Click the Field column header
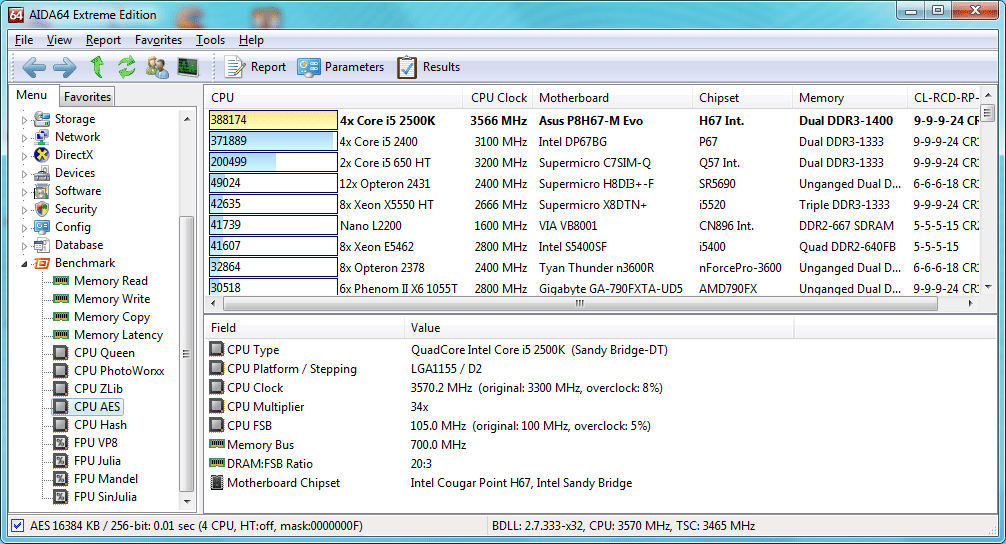Viewport: 1006px width, 544px height. click(x=305, y=328)
